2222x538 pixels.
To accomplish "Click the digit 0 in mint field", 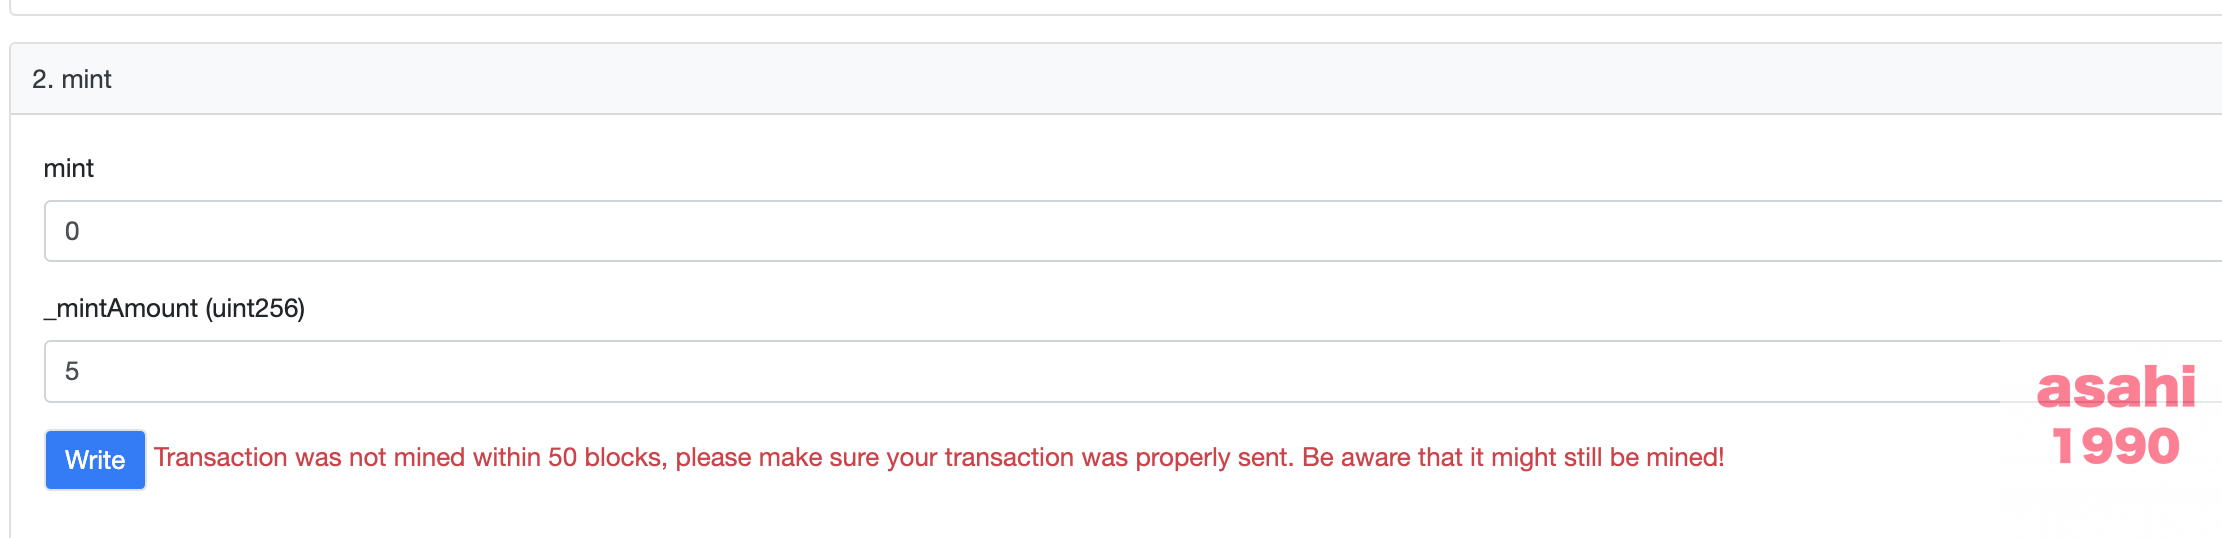I will coord(72,231).
